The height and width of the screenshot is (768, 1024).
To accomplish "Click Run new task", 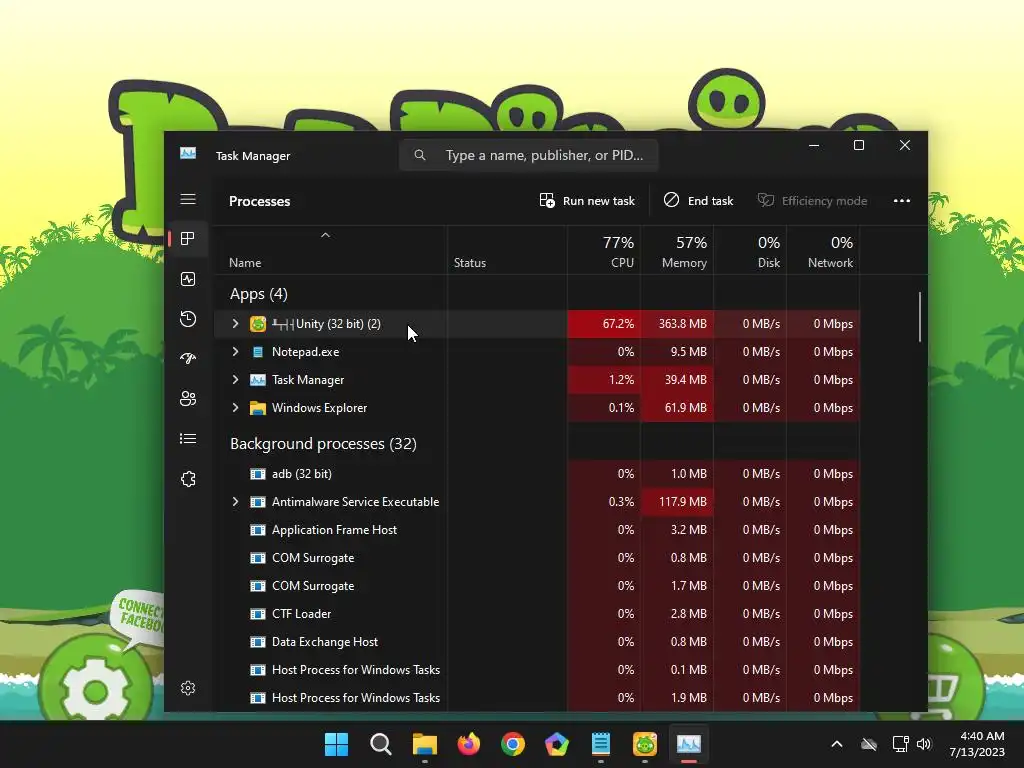I will pyautogui.click(x=586, y=200).
